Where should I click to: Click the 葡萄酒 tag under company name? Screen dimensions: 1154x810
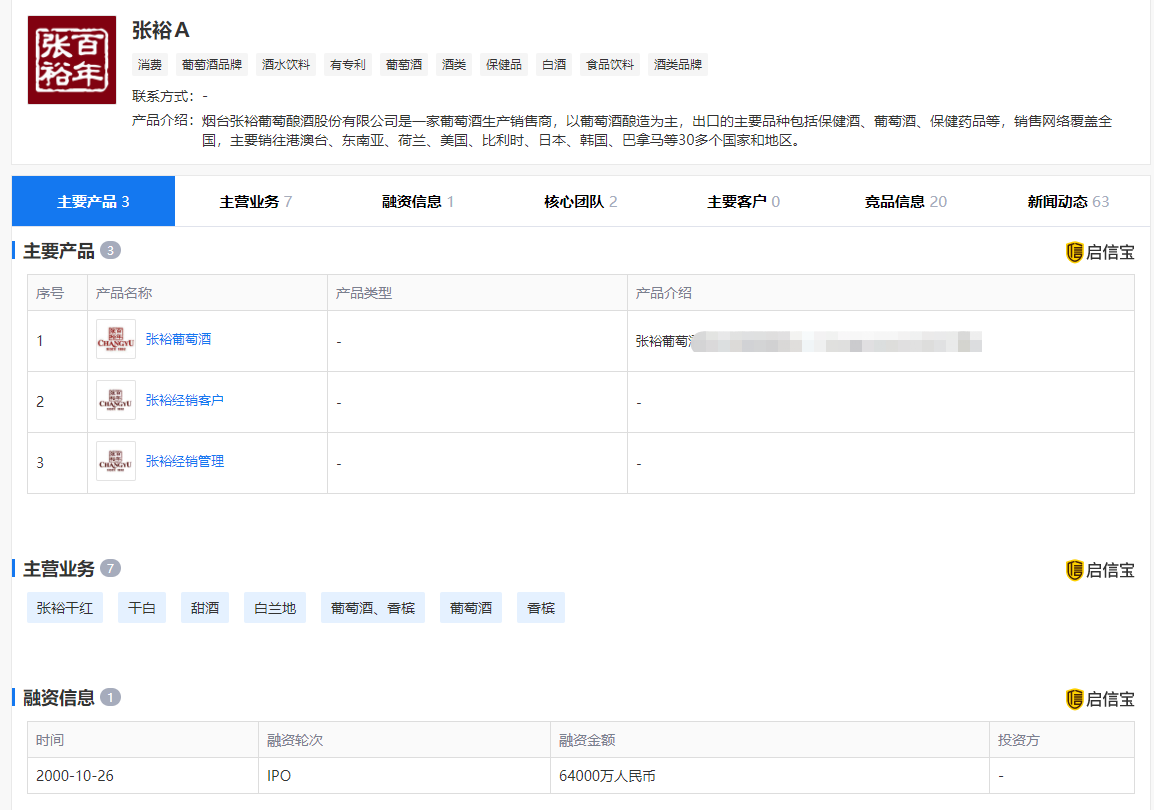coord(404,65)
